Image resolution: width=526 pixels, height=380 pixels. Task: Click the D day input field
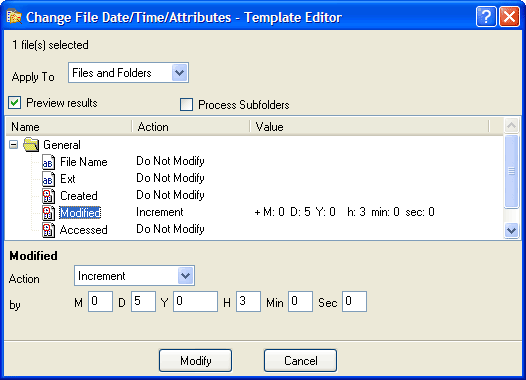point(143,302)
